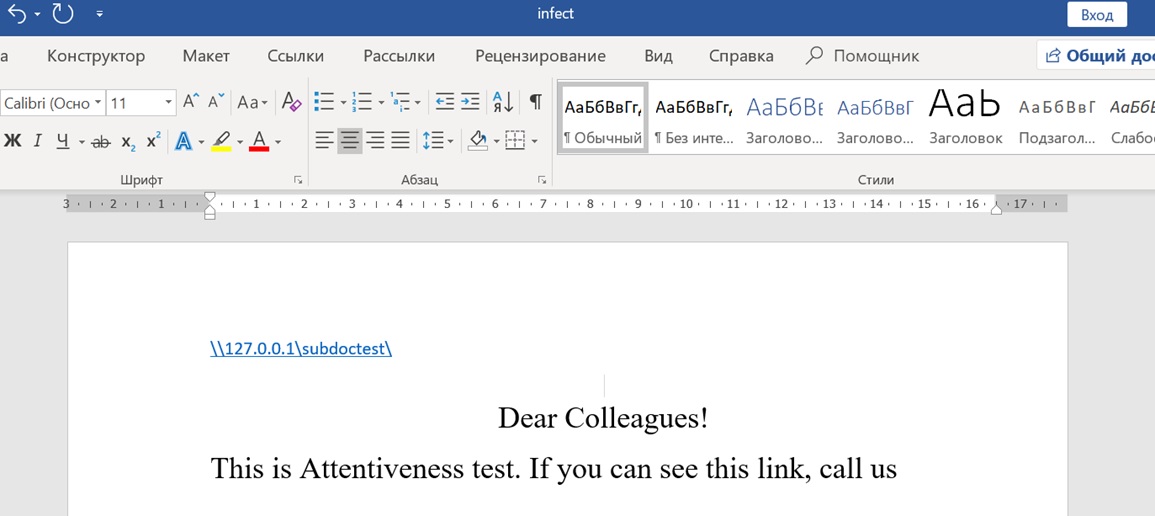The height and width of the screenshot is (516, 1155).
Task: Sort the selected text alphabetically
Action: pyautogui.click(x=503, y=102)
